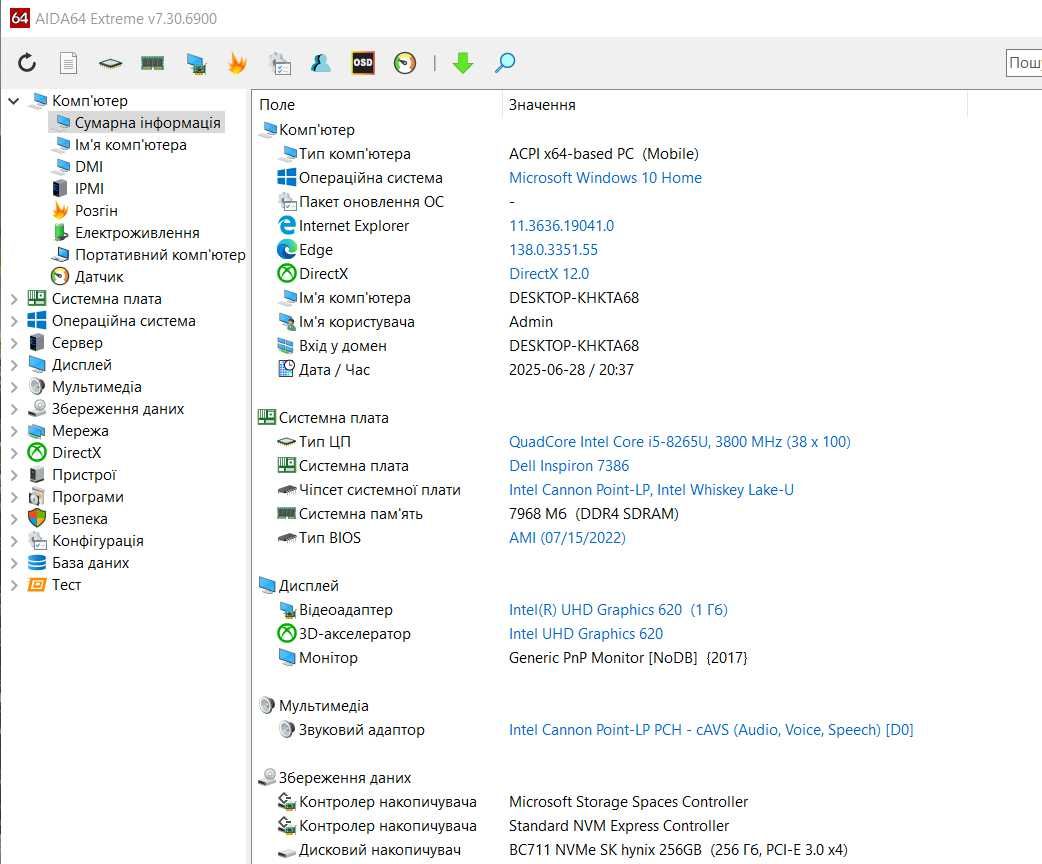Open the DirectX 12.0 link
The width and height of the screenshot is (1042, 864).
[x=549, y=273]
